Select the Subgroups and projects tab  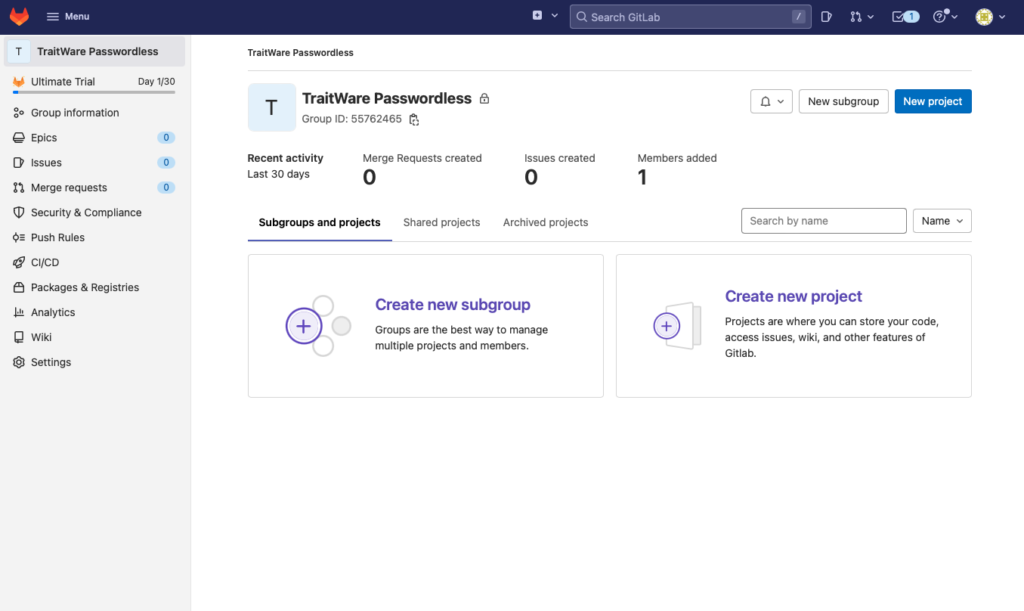pyautogui.click(x=319, y=223)
